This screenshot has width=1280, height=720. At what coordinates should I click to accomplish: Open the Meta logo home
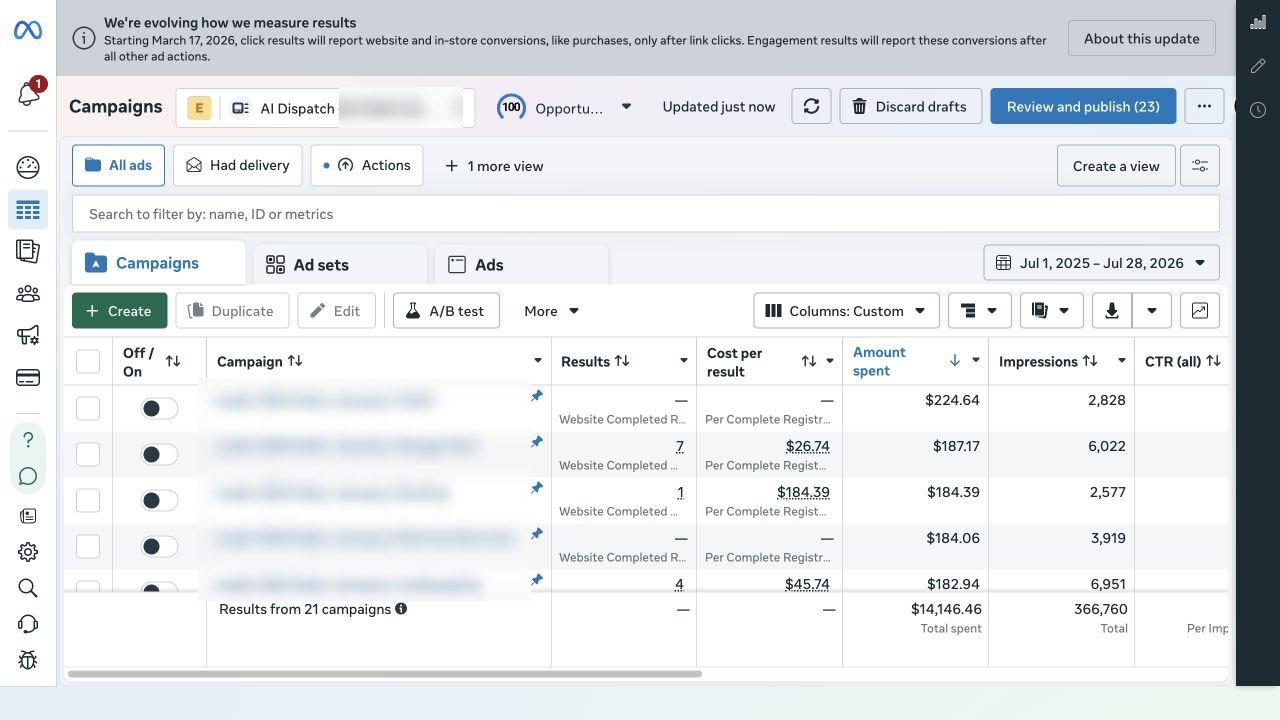coord(28,31)
